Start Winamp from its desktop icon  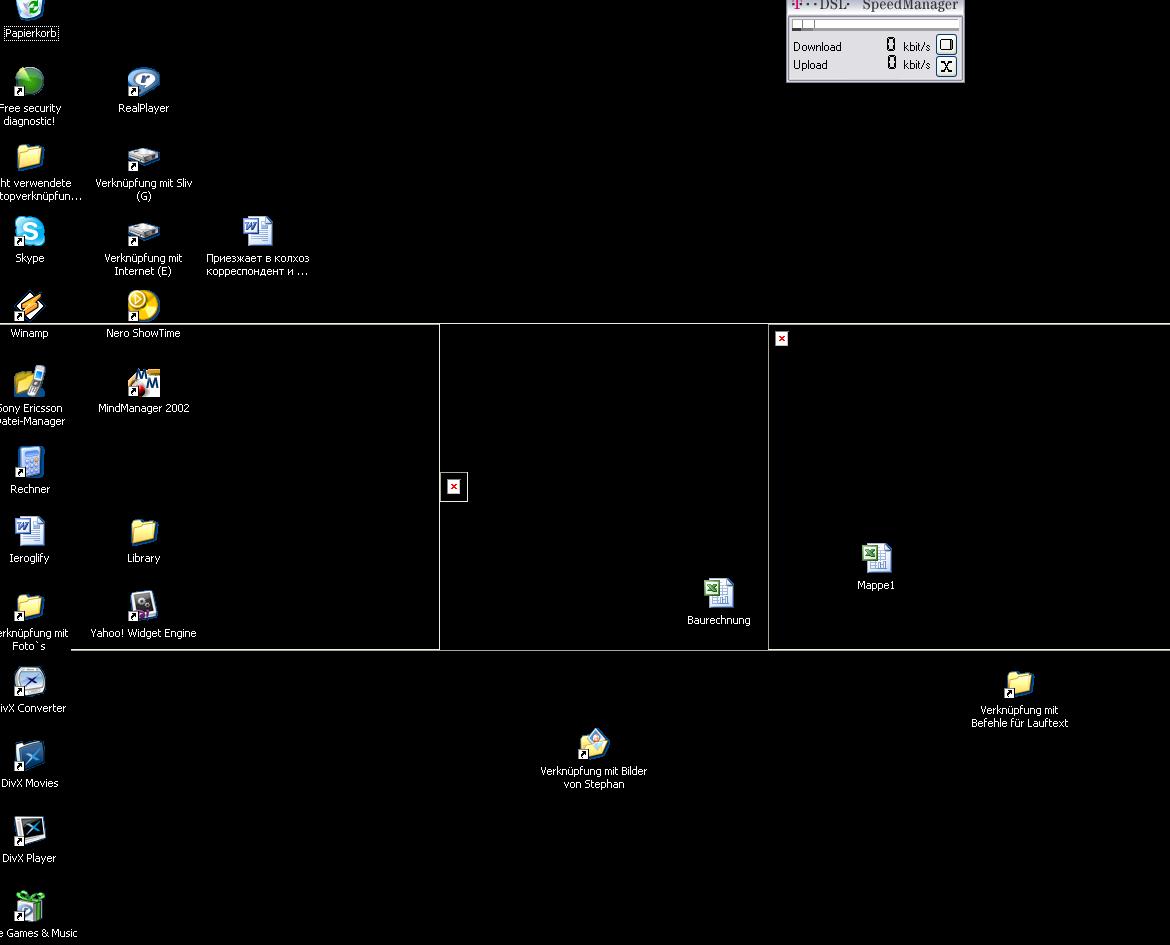click(29, 307)
